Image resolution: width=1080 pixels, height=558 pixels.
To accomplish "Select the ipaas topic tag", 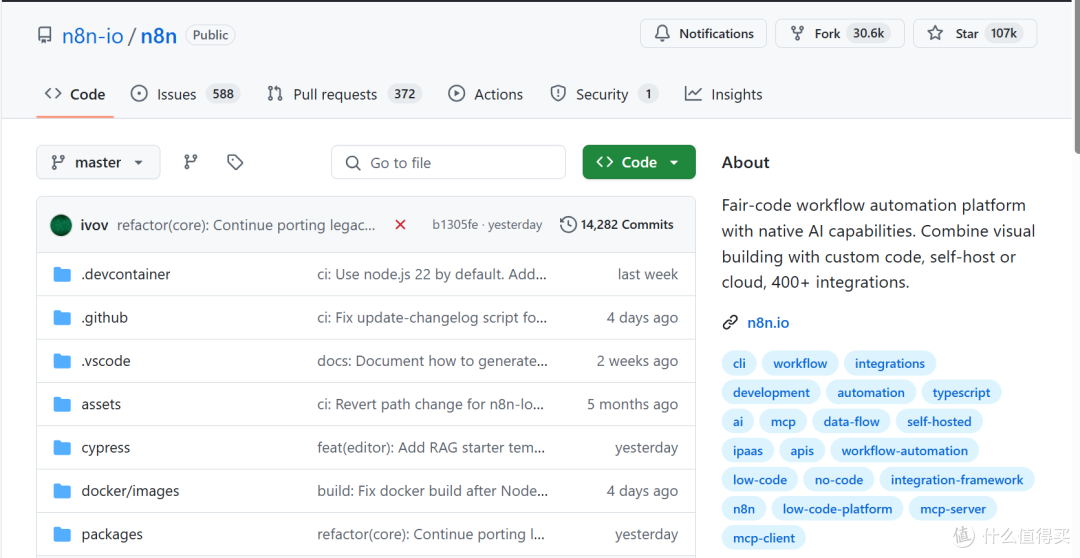I will [747, 451].
